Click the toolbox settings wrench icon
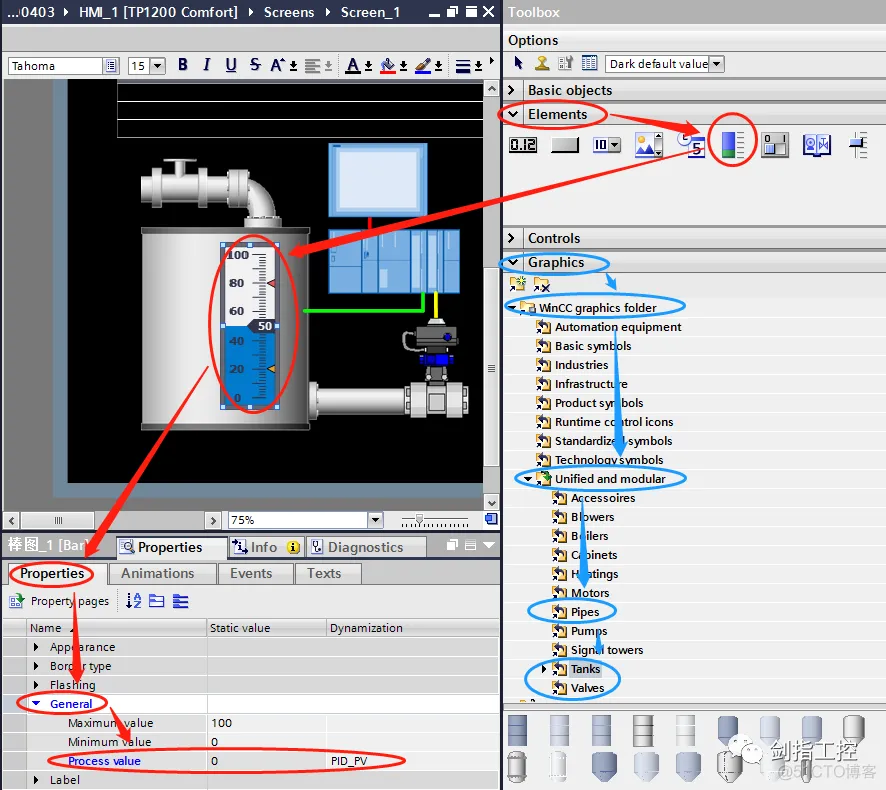 [x=566, y=63]
